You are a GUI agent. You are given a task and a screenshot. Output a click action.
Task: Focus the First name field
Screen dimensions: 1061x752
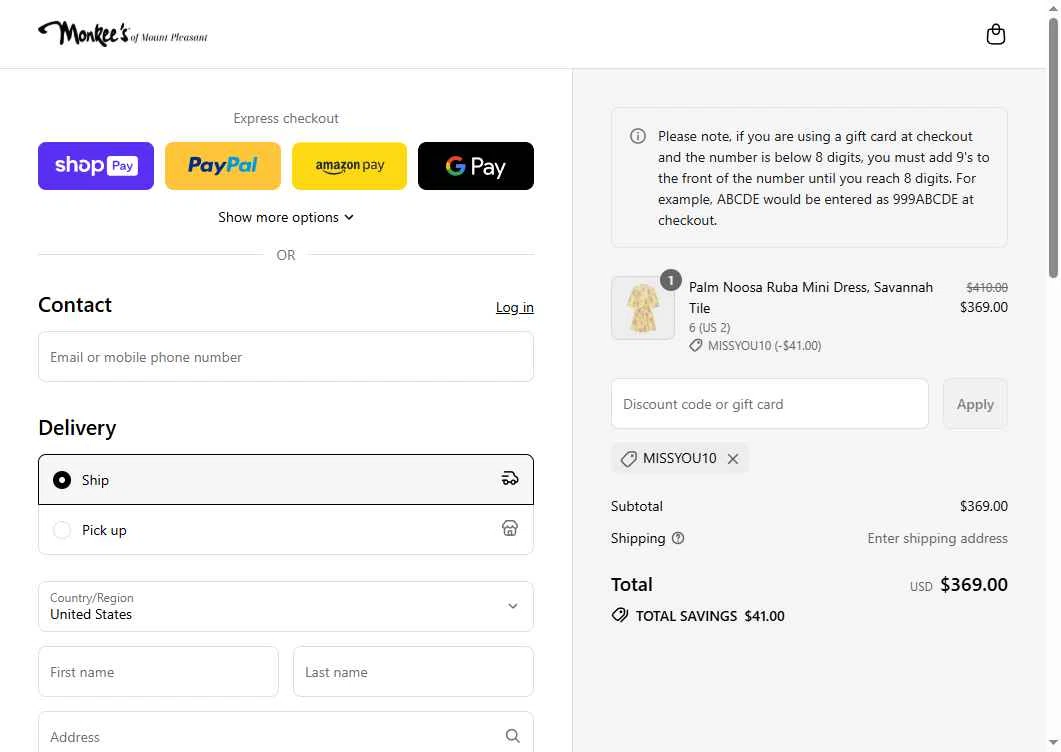158,671
